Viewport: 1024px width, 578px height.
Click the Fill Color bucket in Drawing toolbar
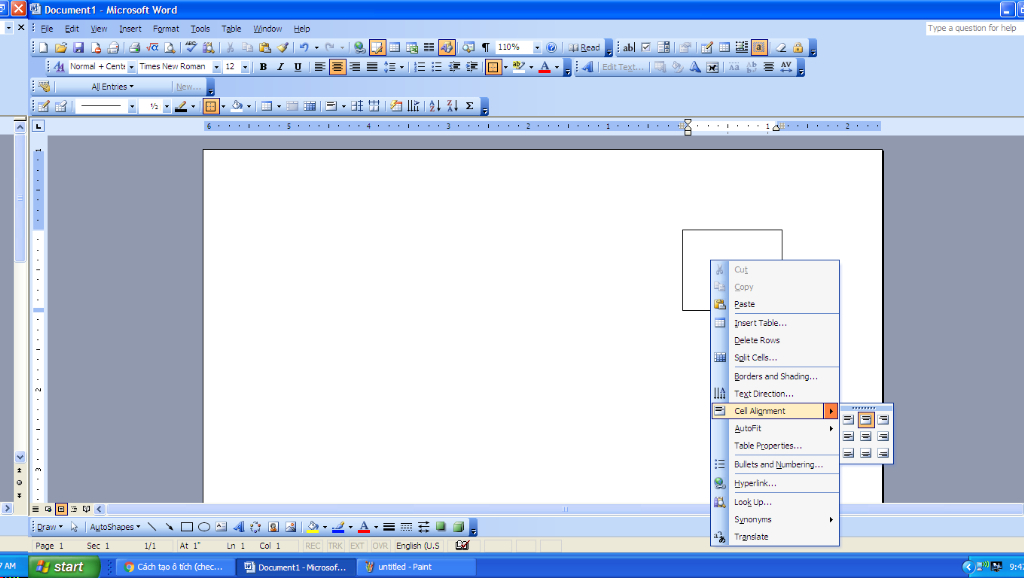click(313, 527)
